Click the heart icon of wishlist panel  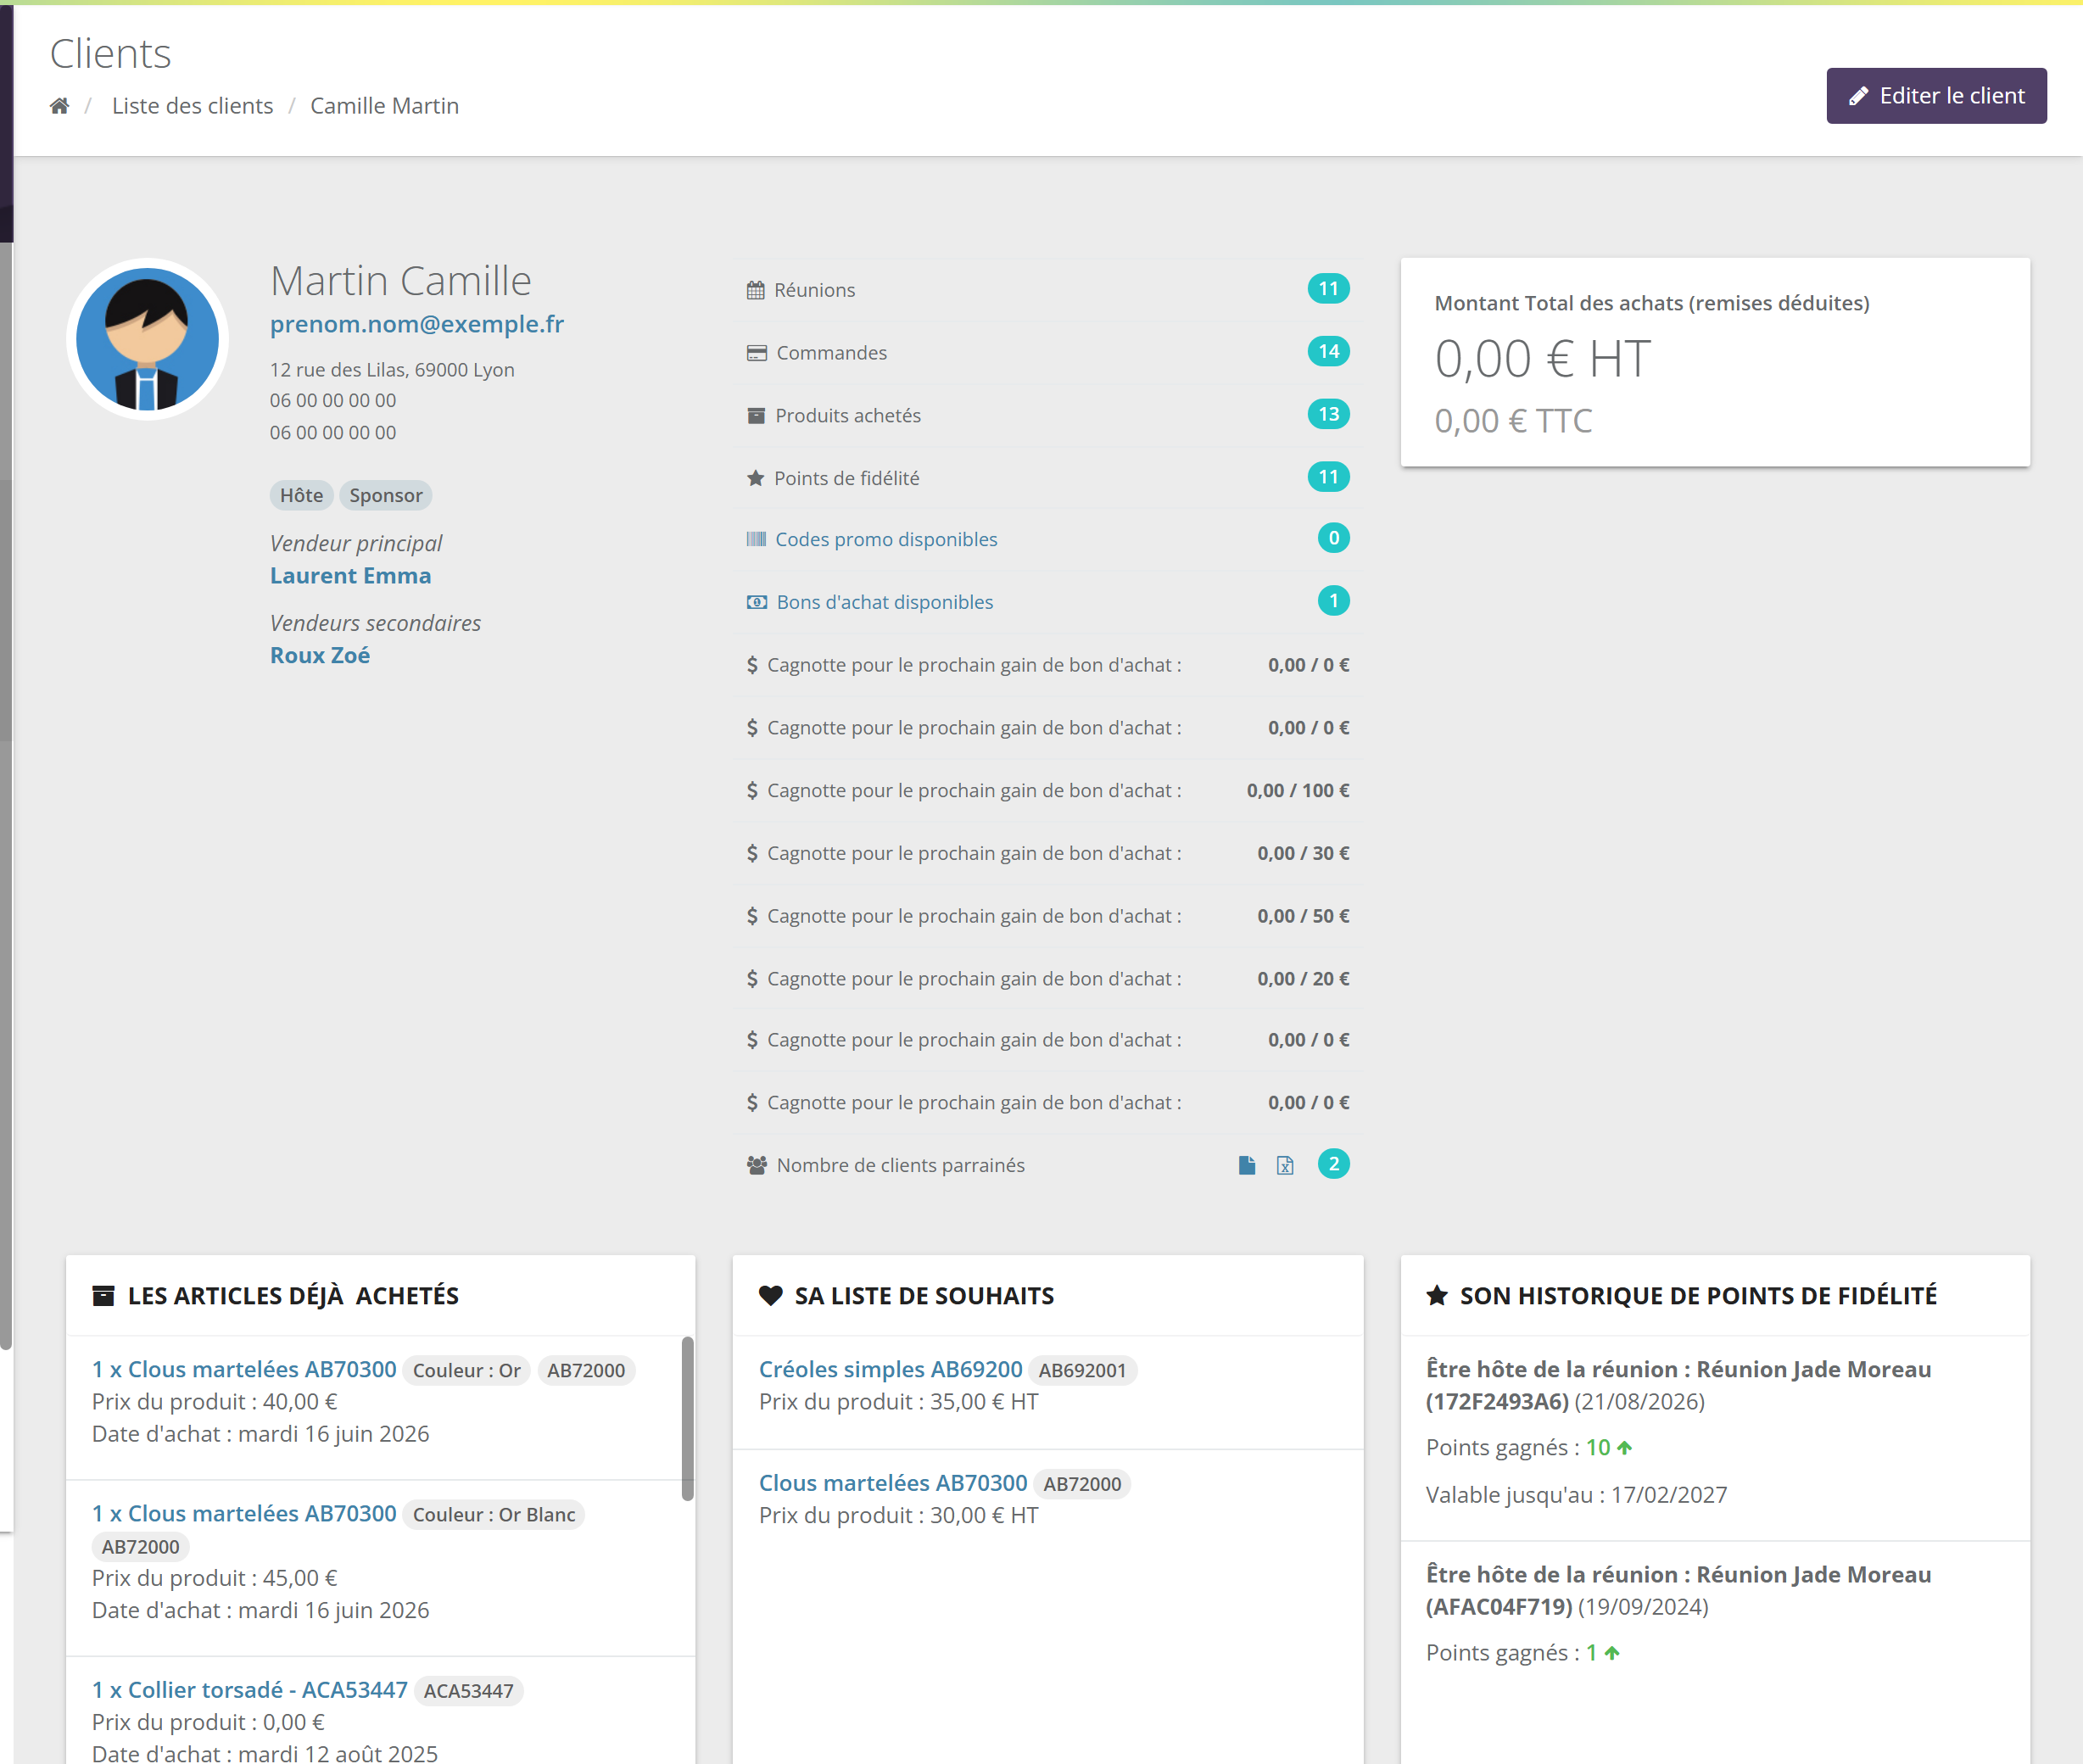click(770, 1296)
